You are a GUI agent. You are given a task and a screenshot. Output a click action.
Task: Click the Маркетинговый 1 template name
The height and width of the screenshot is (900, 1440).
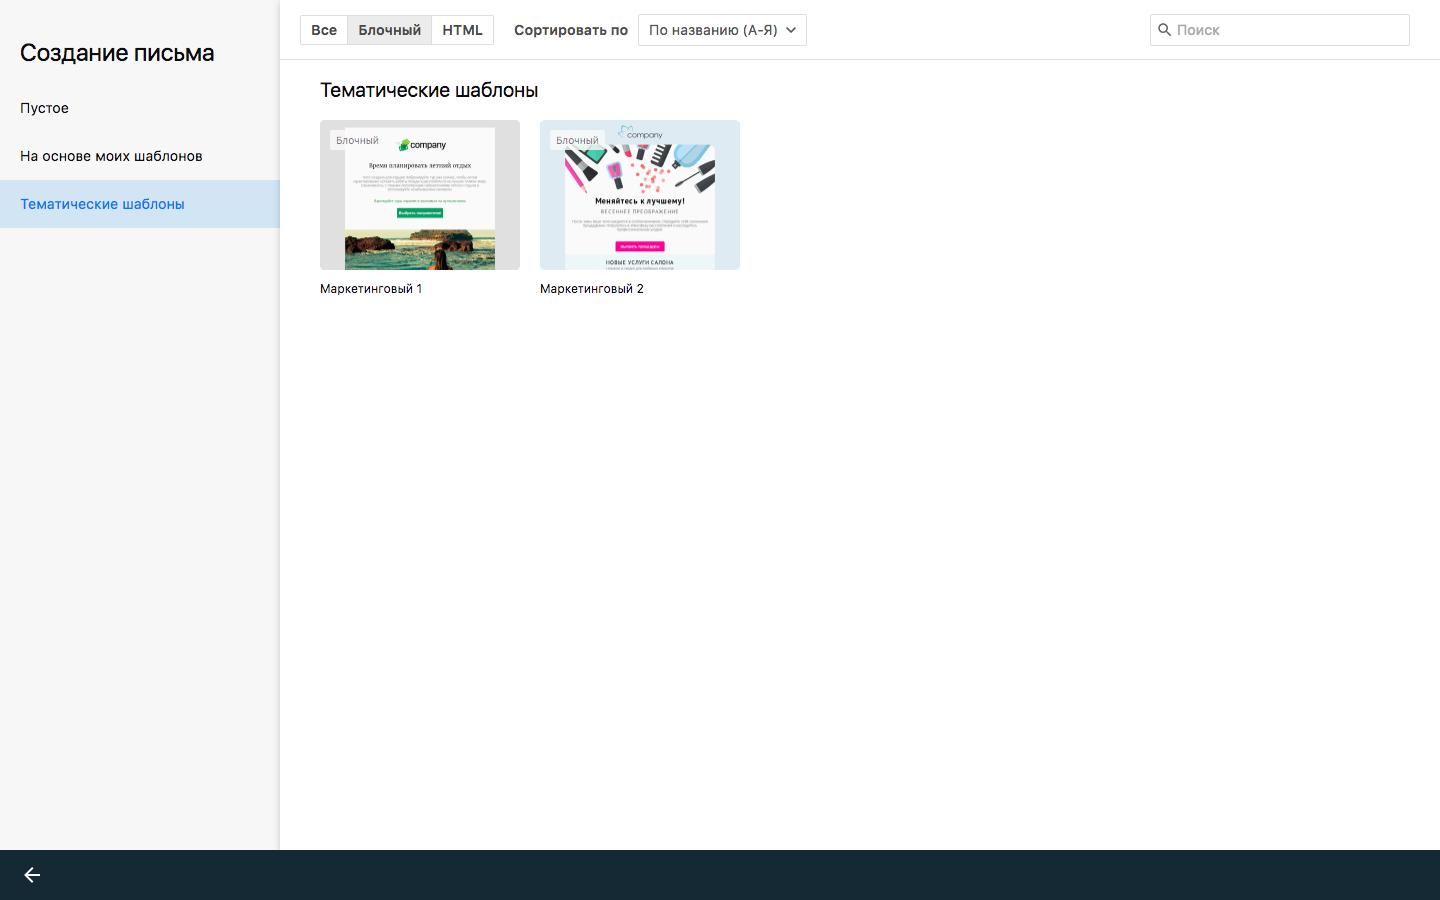click(x=371, y=289)
